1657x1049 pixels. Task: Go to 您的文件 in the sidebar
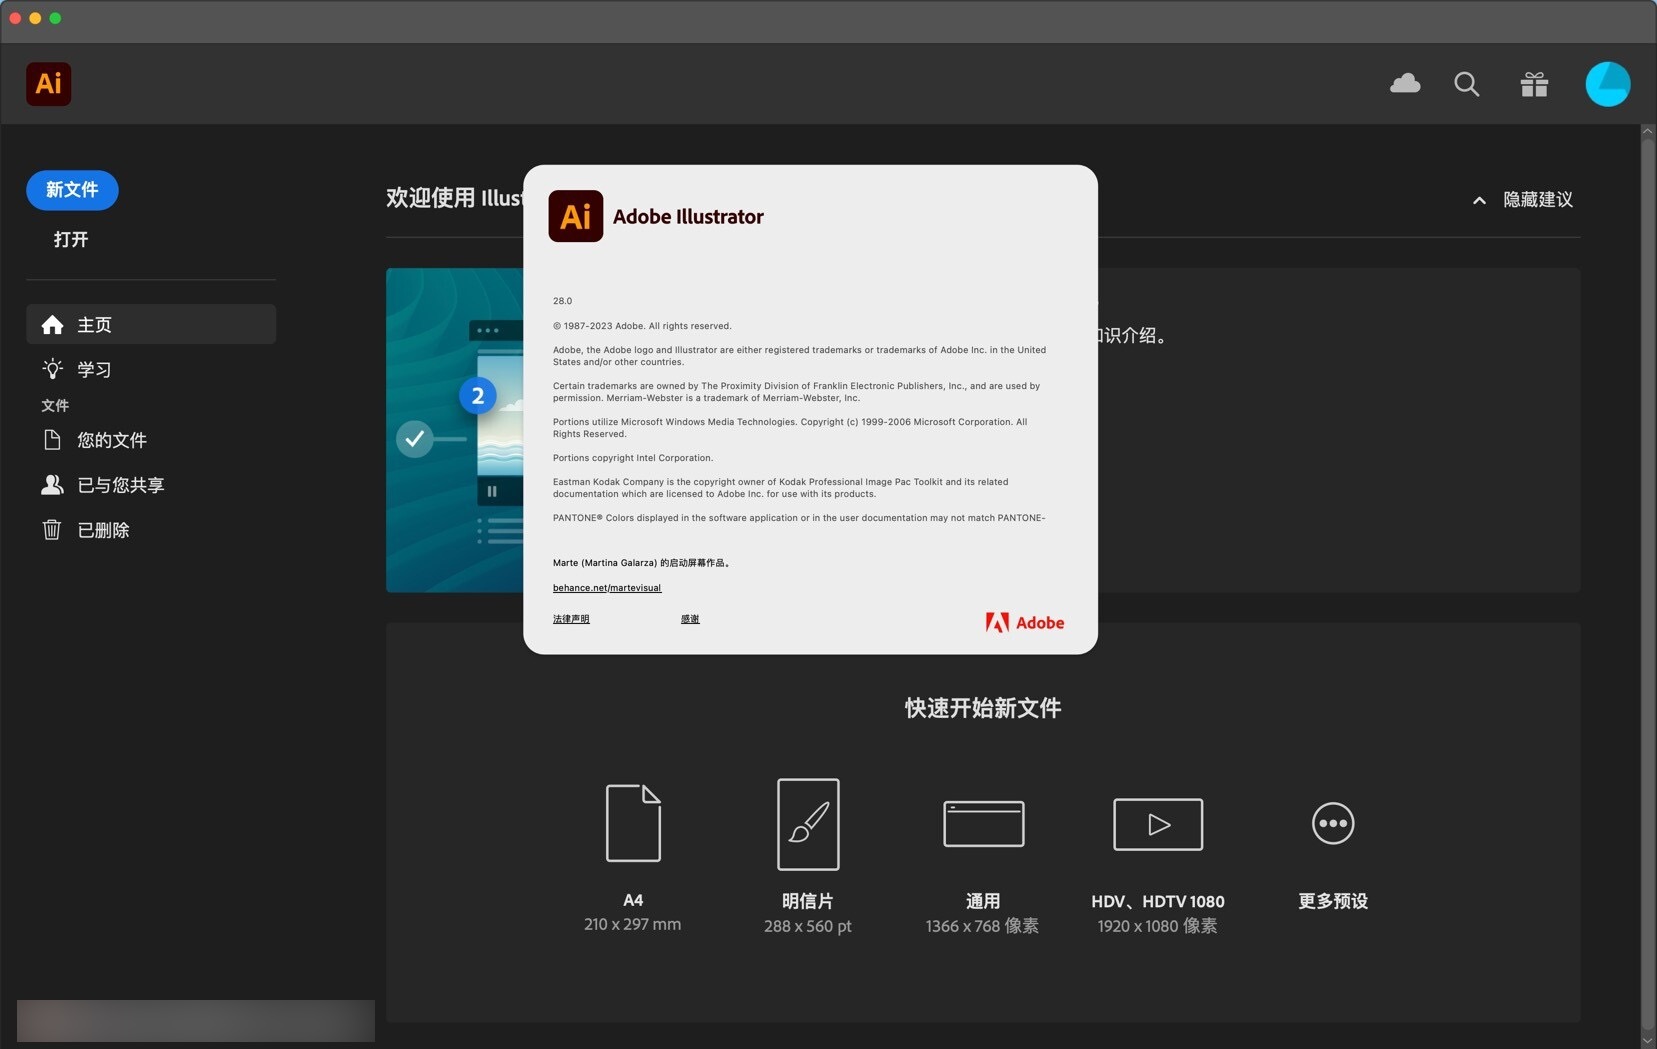151,440
